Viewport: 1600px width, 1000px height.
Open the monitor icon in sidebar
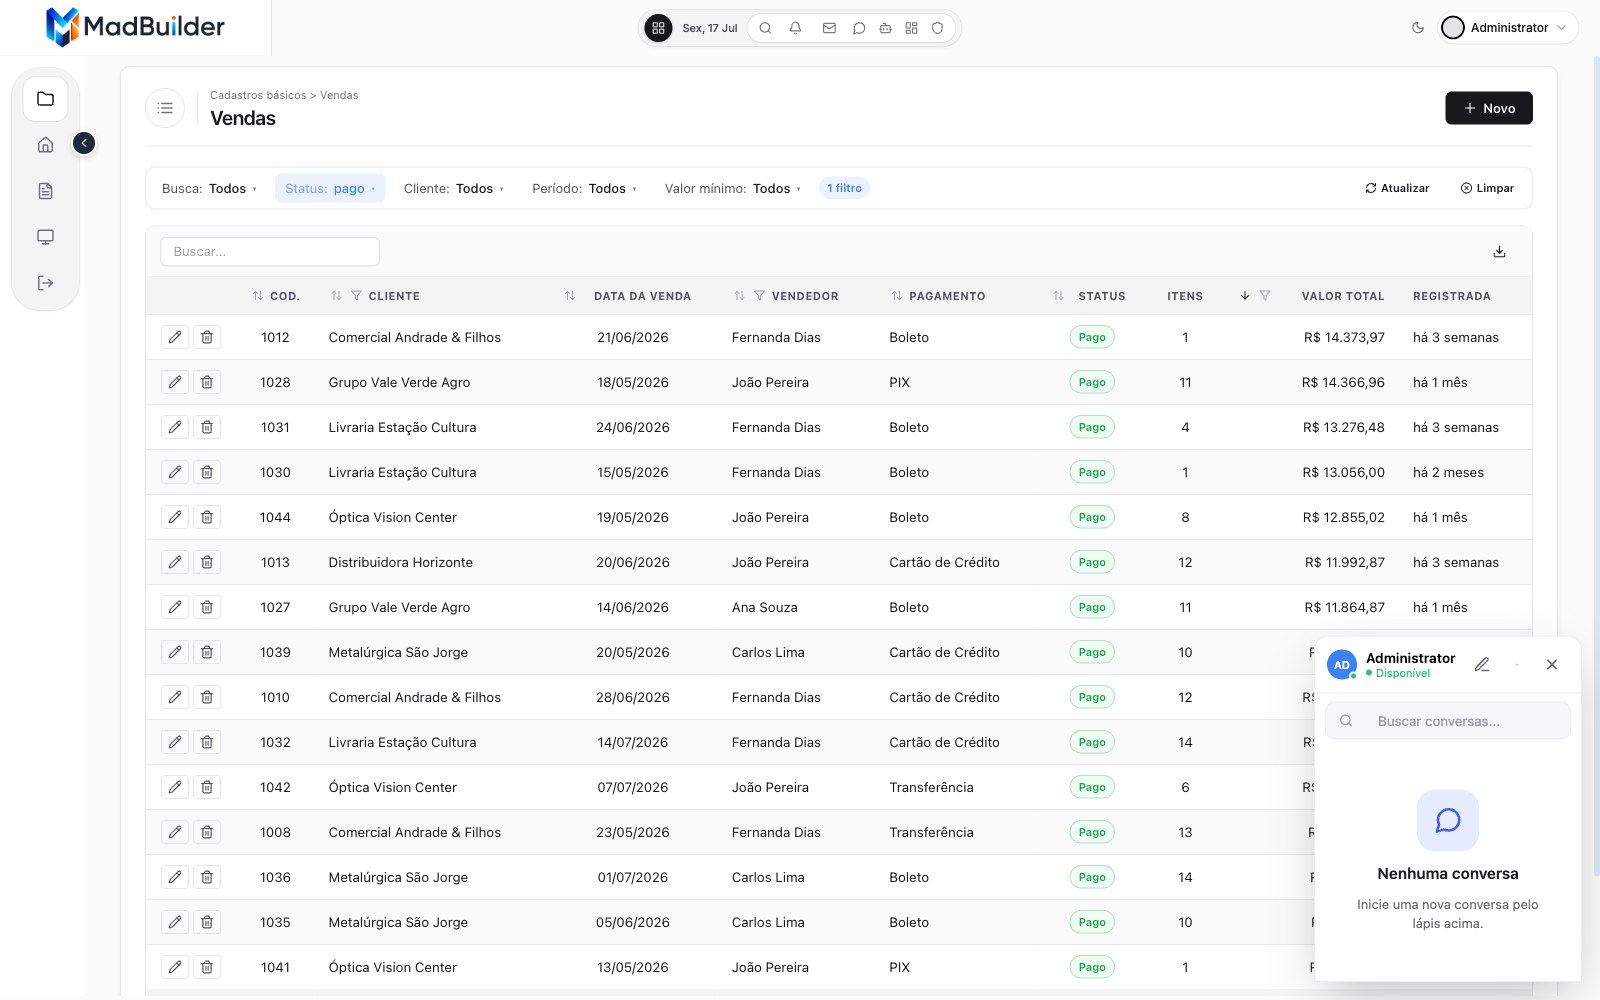(45, 237)
